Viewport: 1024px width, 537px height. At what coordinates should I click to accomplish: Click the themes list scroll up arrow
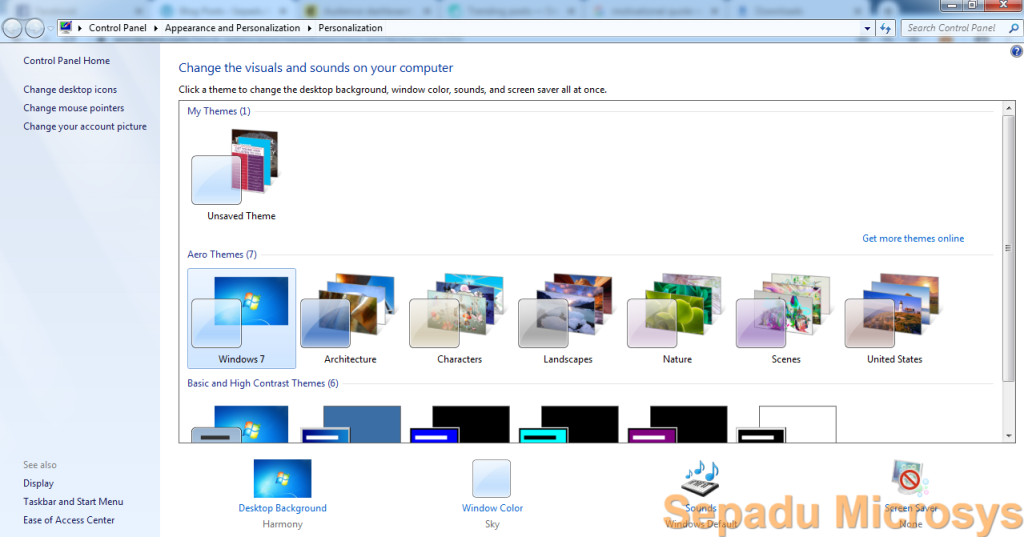coord(1008,108)
